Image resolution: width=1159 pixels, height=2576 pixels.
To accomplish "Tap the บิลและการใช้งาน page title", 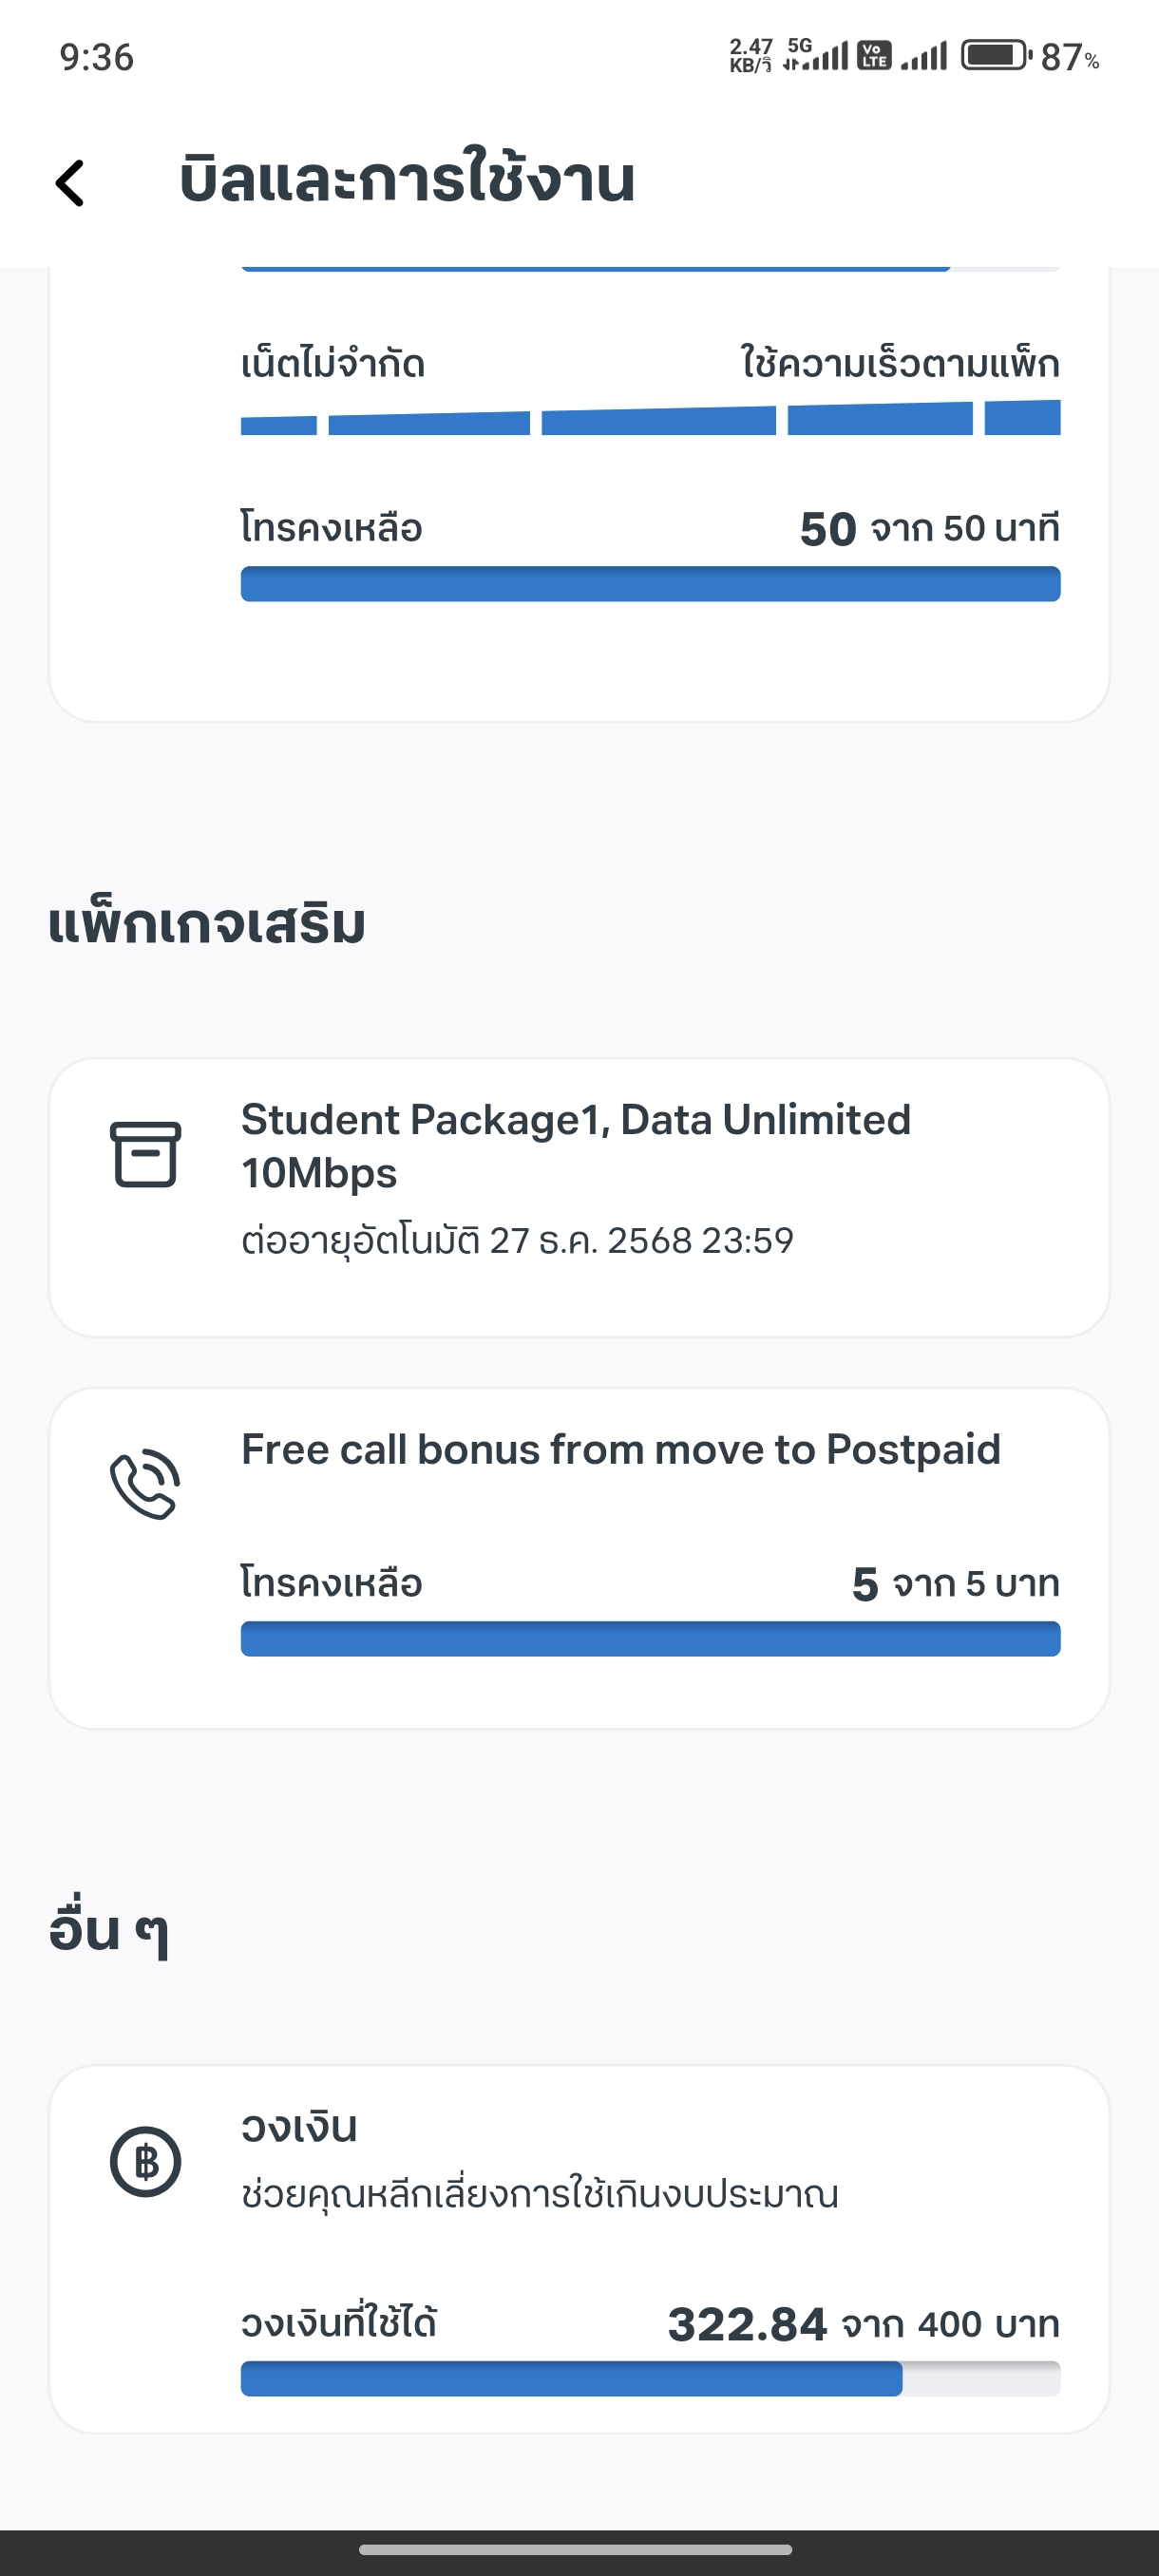I will click(407, 181).
